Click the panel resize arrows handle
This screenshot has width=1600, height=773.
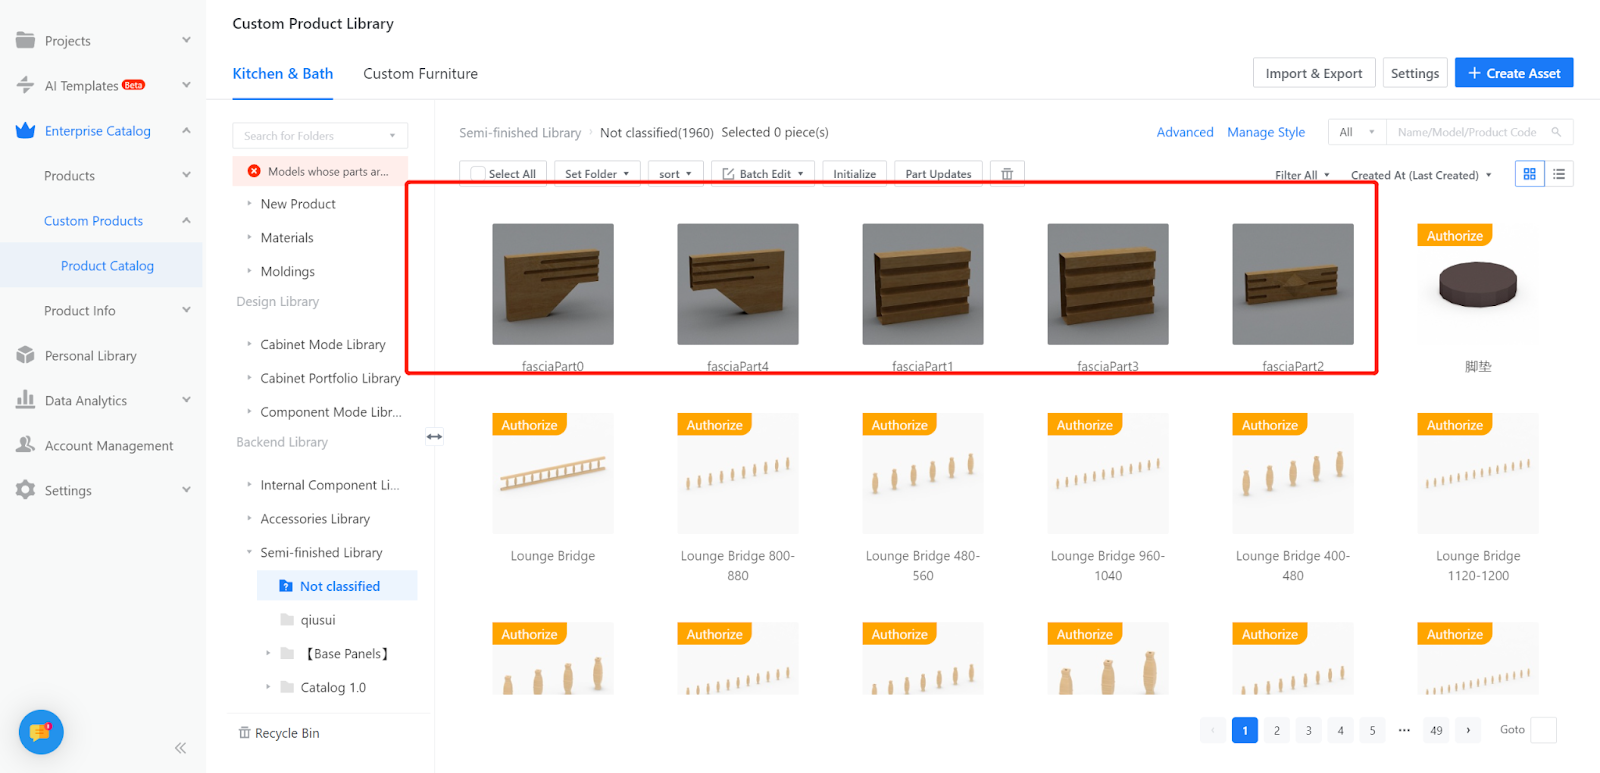pos(434,436)
